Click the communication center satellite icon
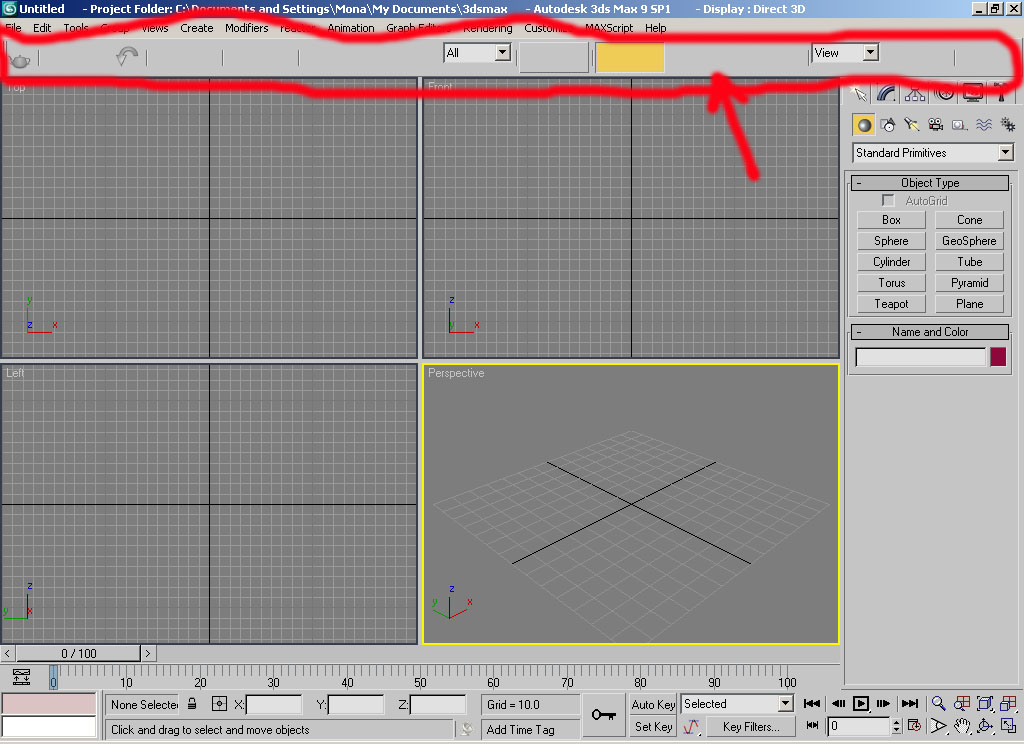This screenshot has height=744, width=1024. [x=466, y=729]
